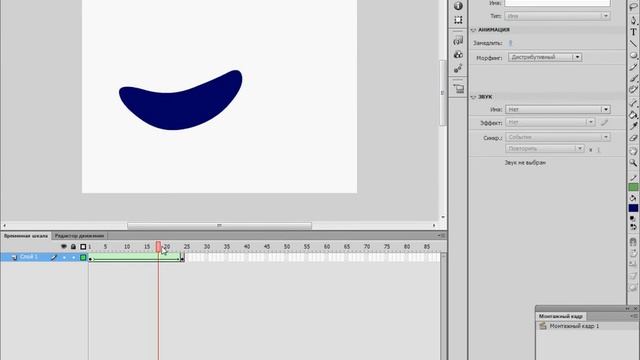Click the stage scroll right arrow
This screenshot has width=640, height=360.
coord(434,226)
